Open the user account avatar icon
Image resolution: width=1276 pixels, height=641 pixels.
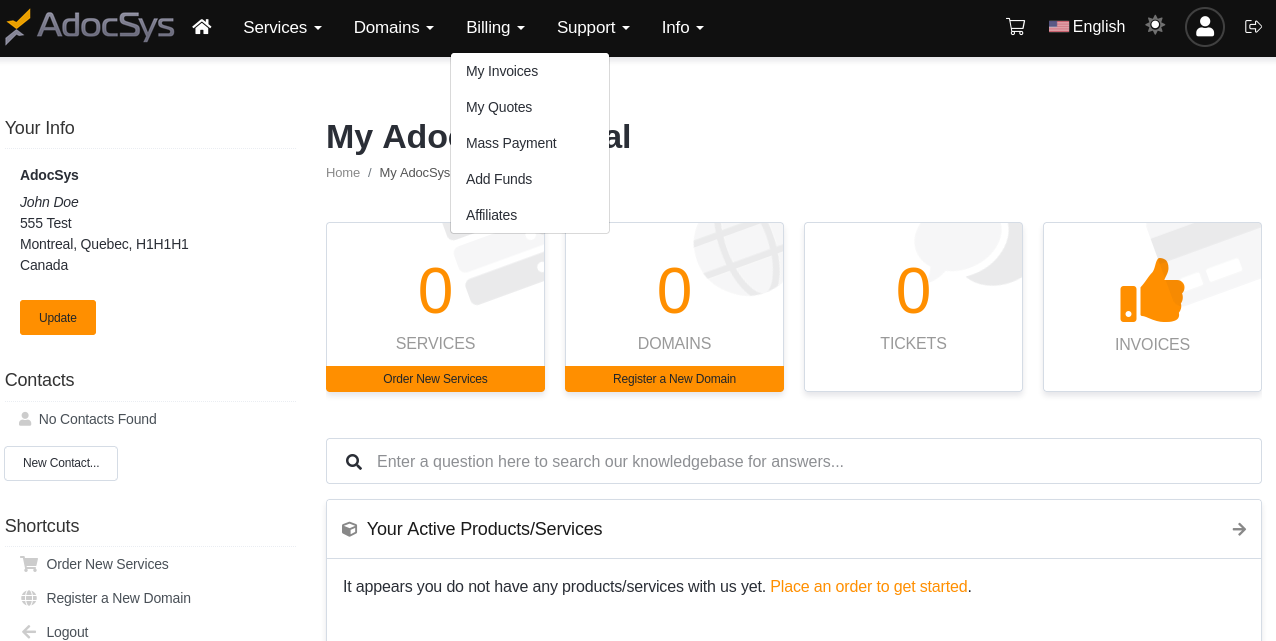(x=1204, y=27)
